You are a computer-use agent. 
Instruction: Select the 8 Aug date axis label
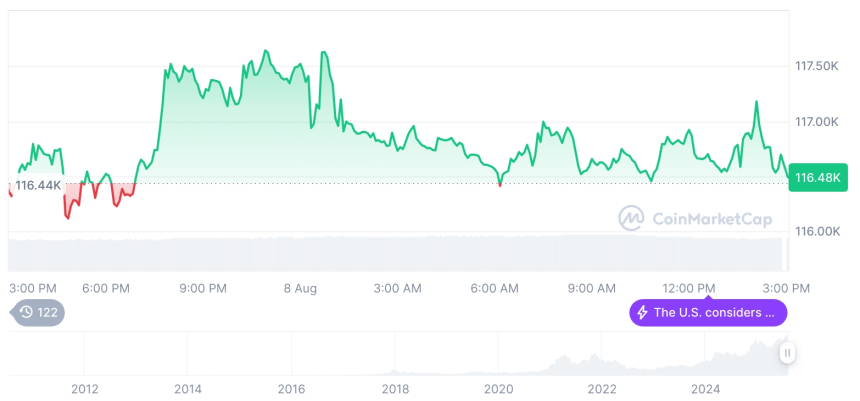point(300,288)
